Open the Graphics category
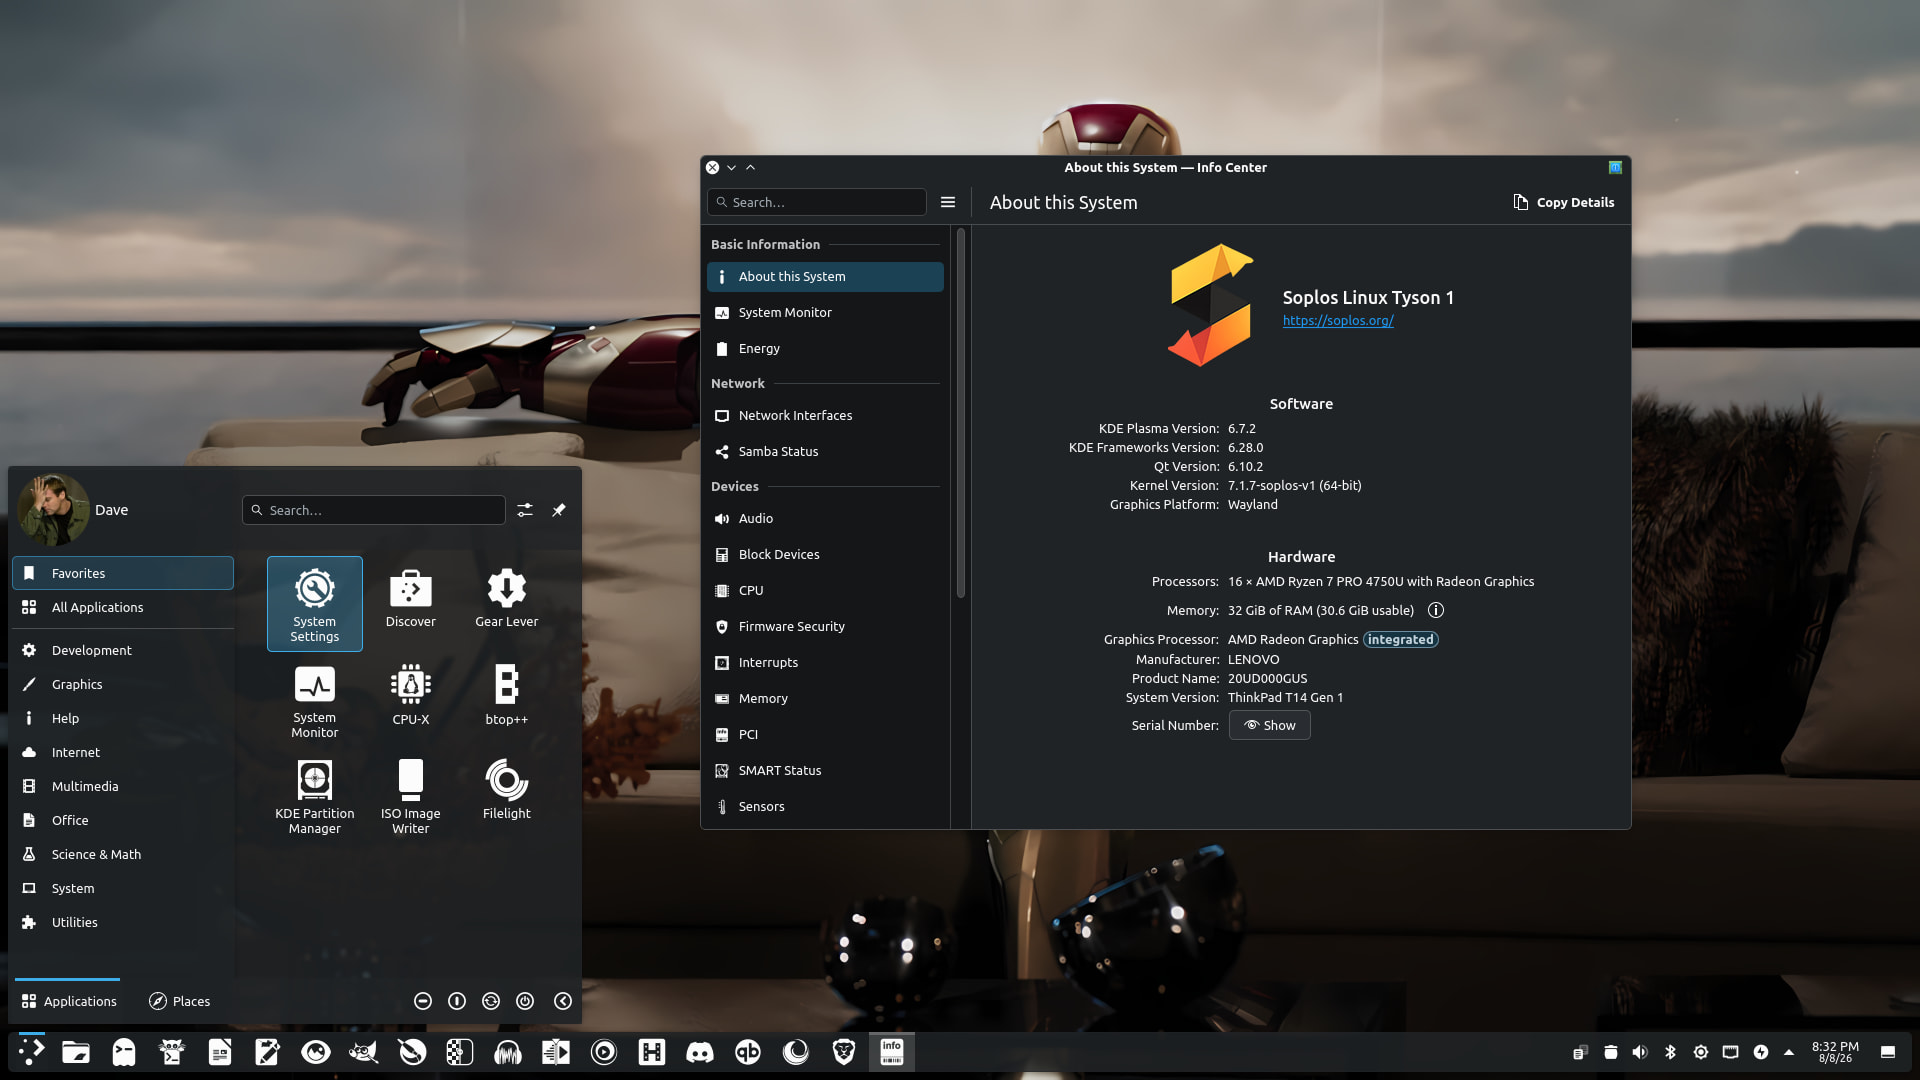The width and height of the screenshot is (1920, 1080). [123, 684]
